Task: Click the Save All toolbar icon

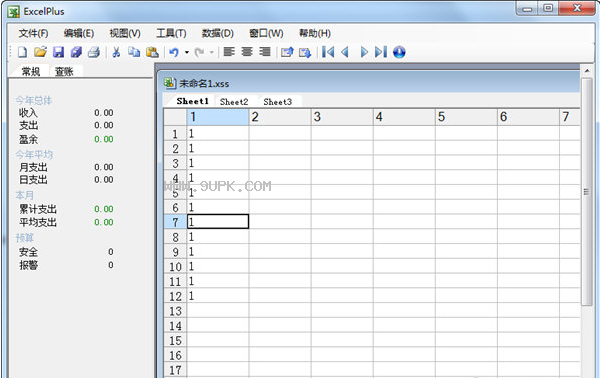Action: tap(77, 52)
